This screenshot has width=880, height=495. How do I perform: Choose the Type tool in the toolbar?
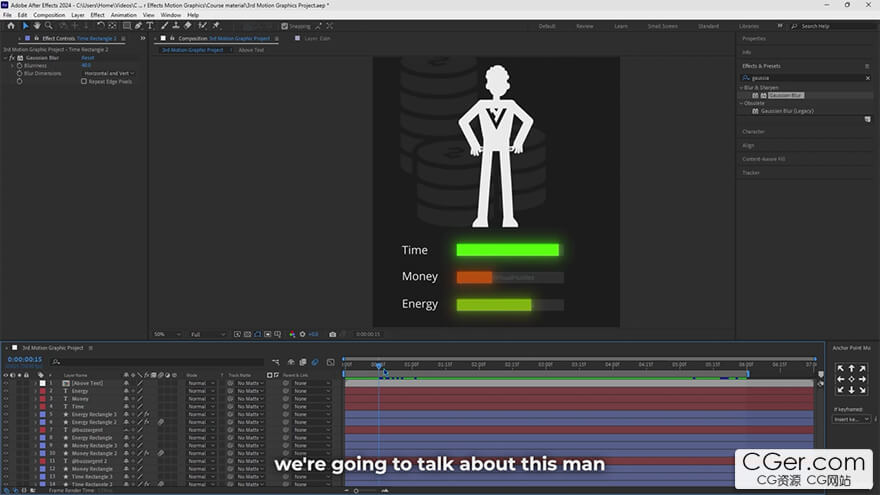(150, 26)
